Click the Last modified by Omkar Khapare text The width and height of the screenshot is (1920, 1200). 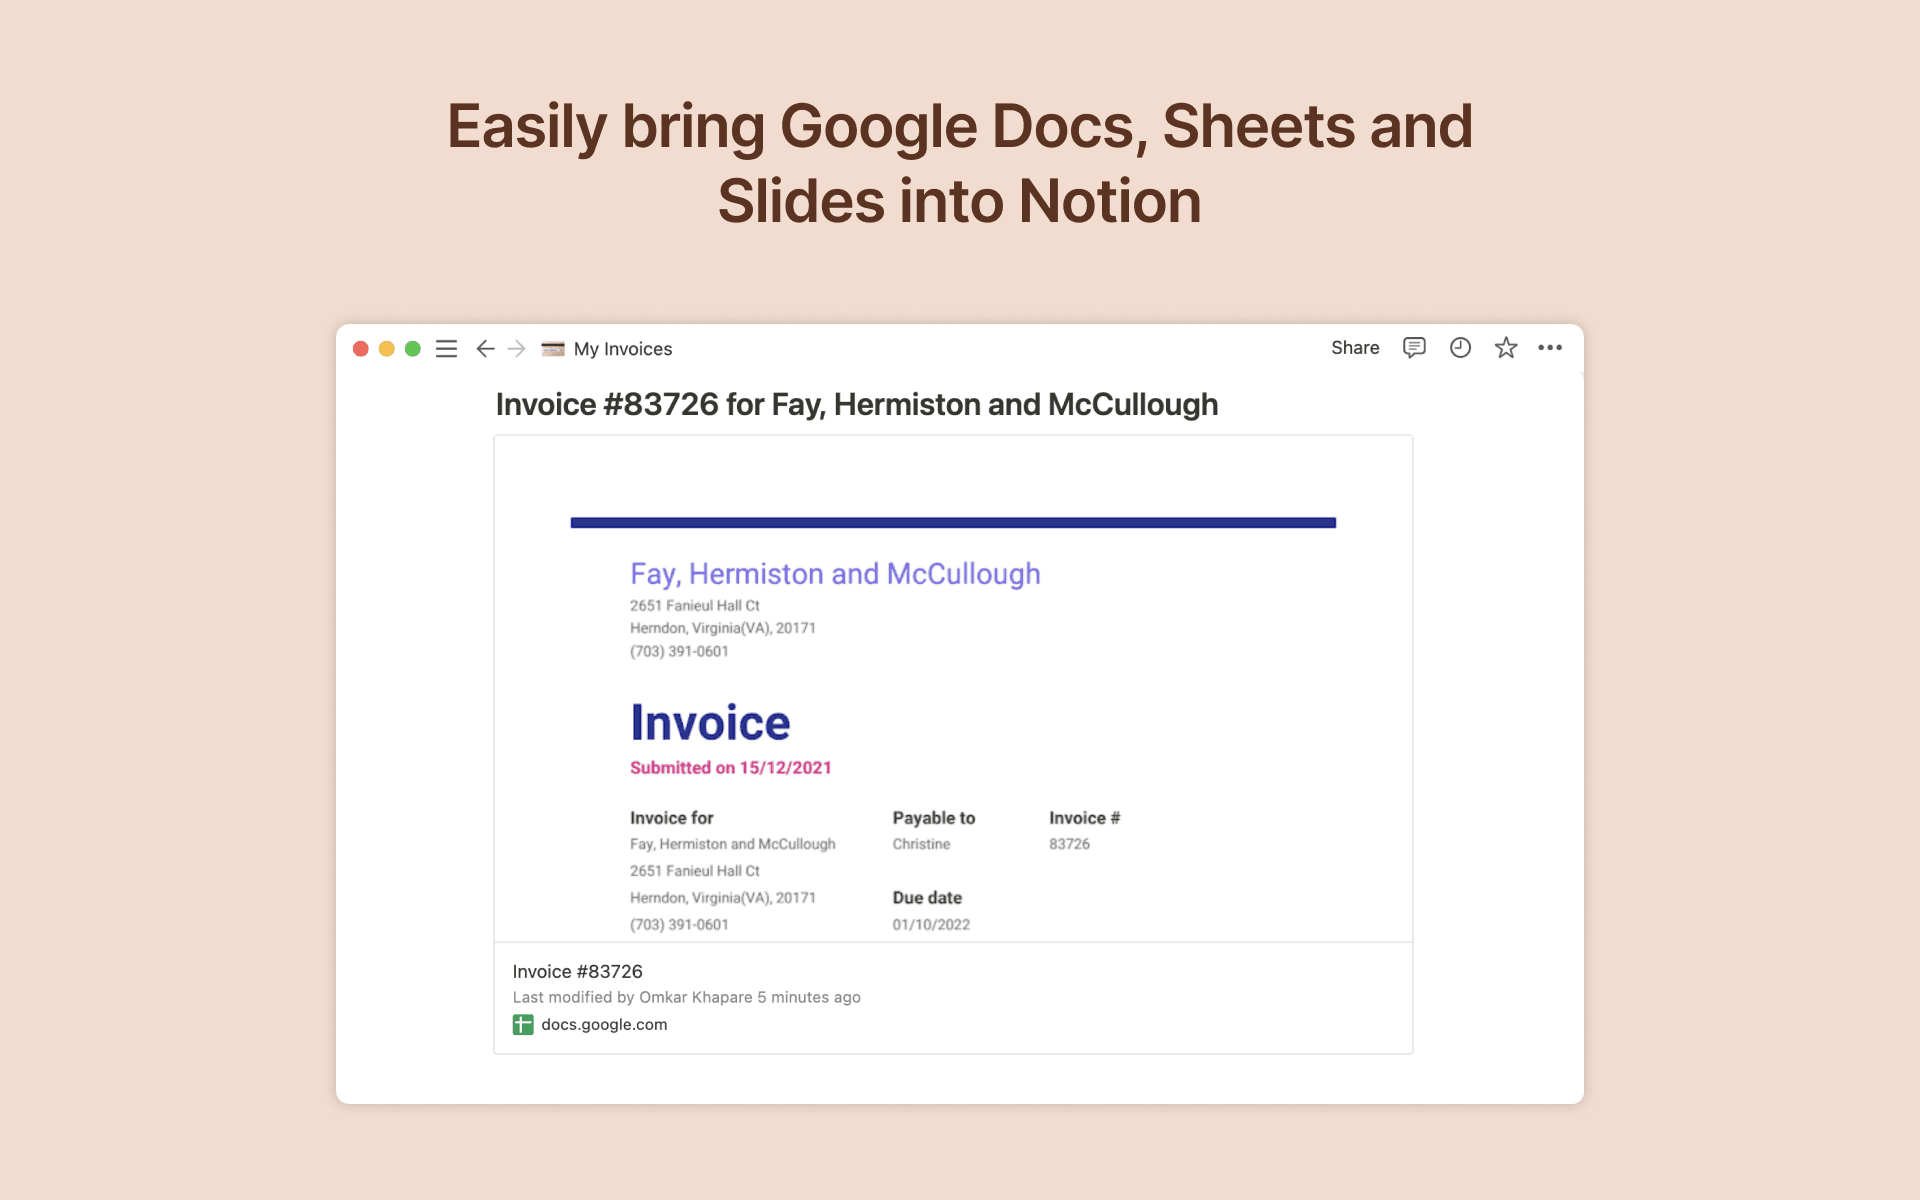point(686,997)
